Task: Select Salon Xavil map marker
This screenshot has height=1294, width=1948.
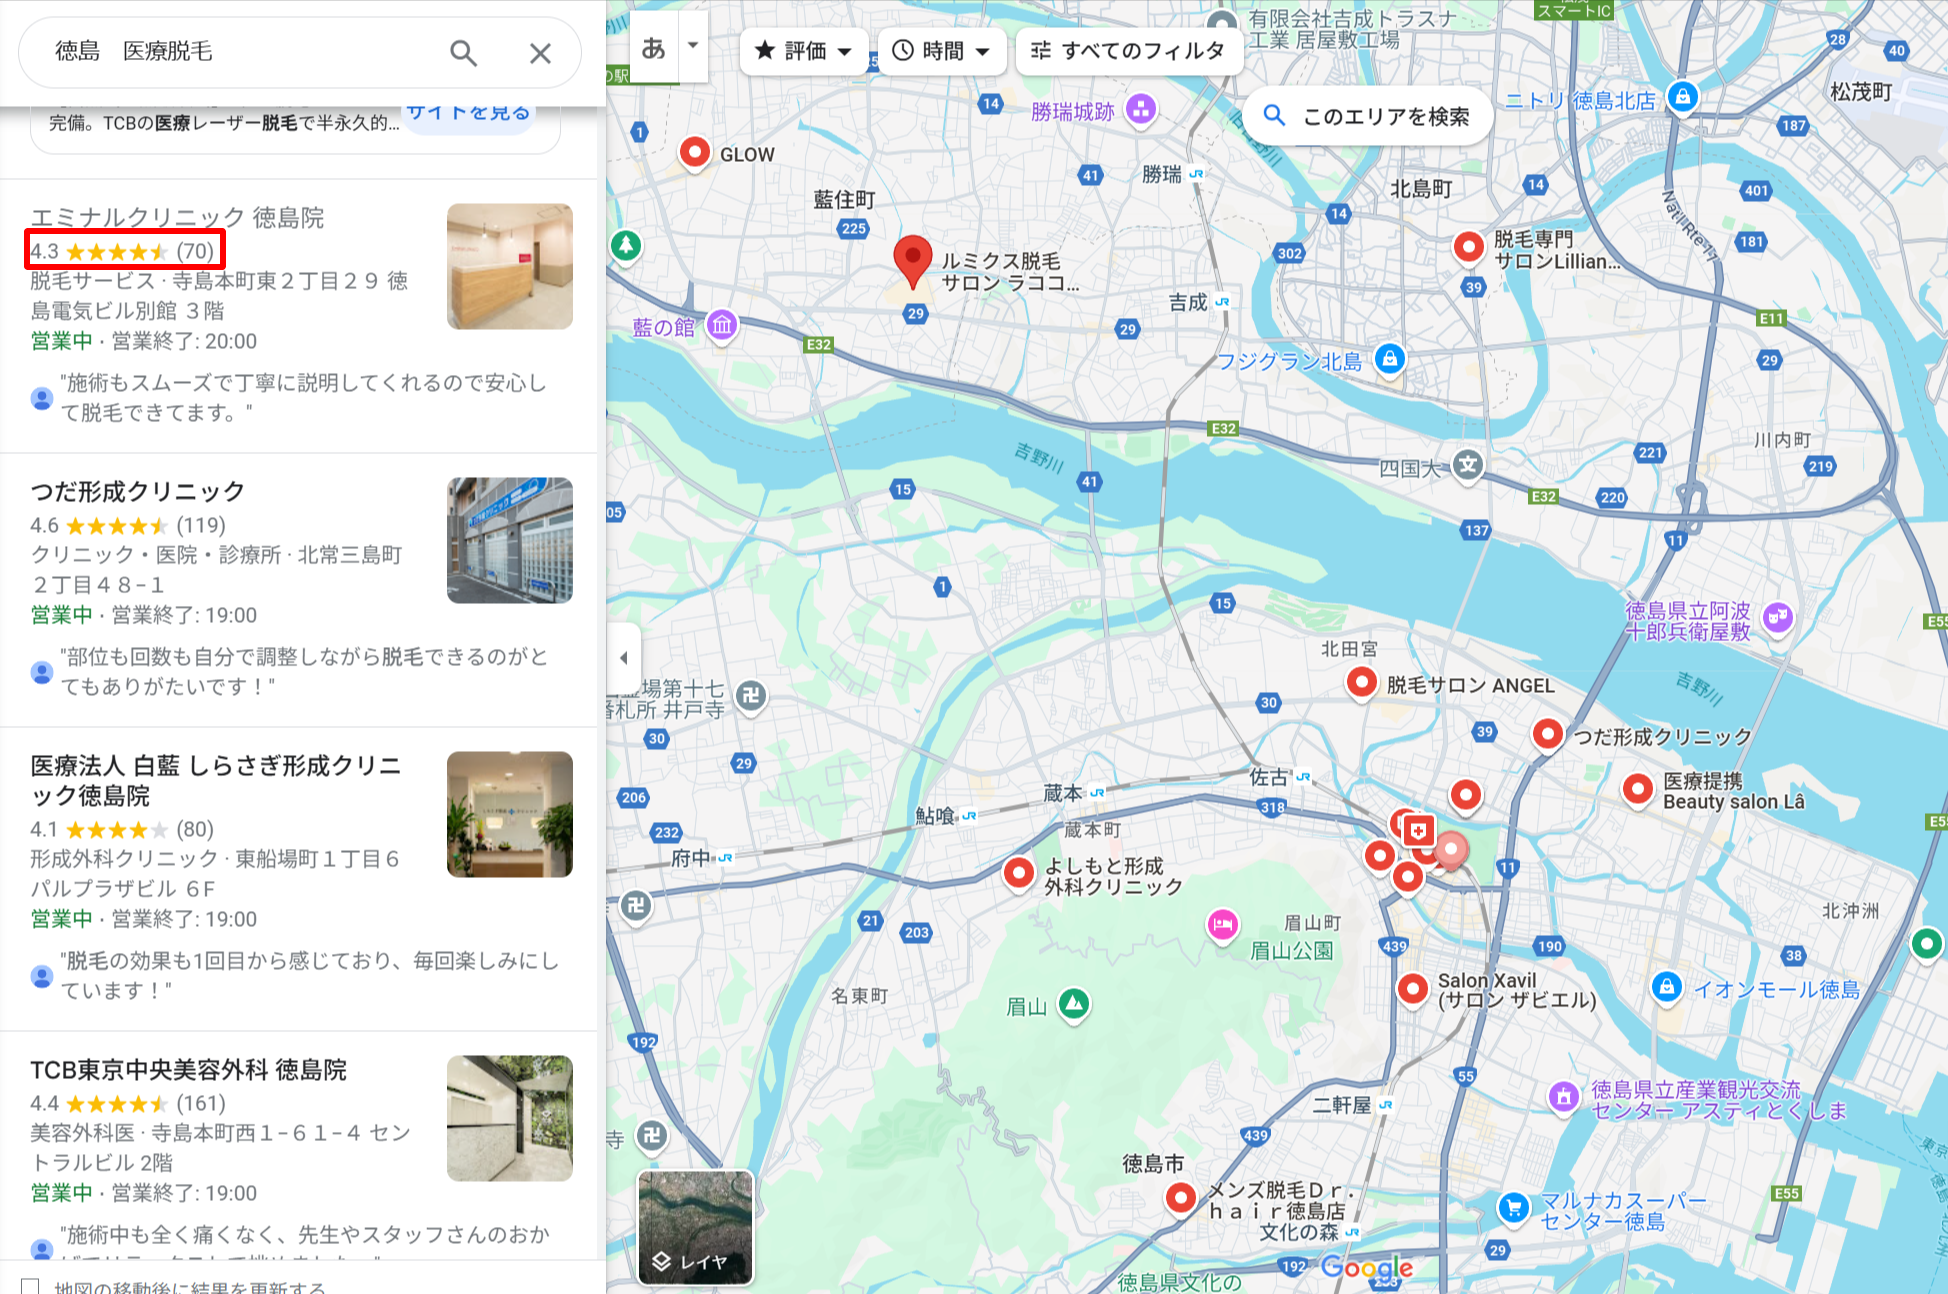Action: 1412,989
